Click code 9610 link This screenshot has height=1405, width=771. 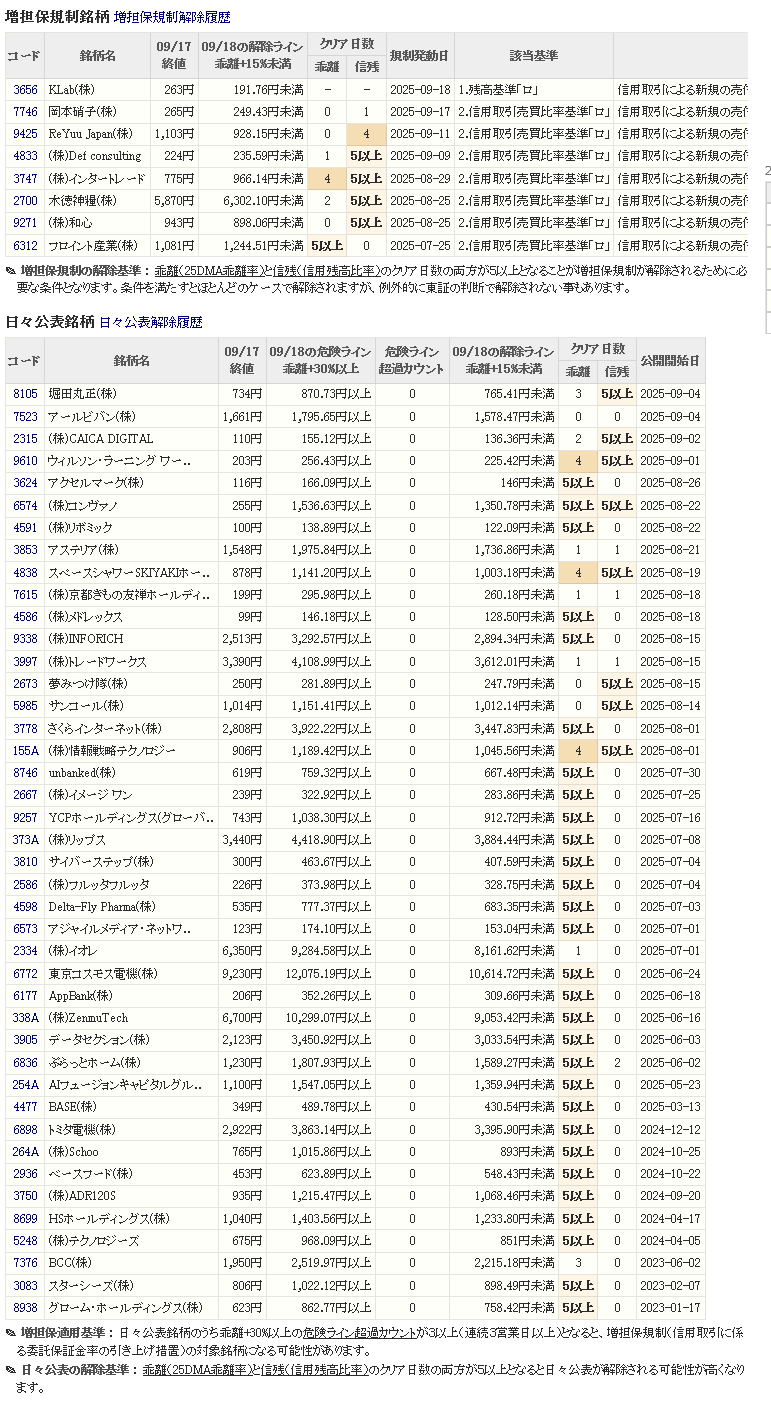point(25,461)
